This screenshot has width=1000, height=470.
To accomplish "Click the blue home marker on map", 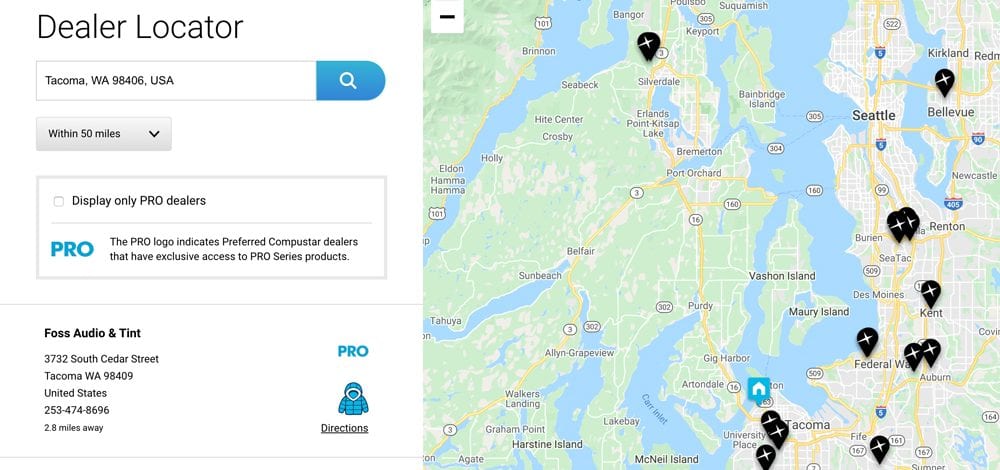I will click(758, 389).
